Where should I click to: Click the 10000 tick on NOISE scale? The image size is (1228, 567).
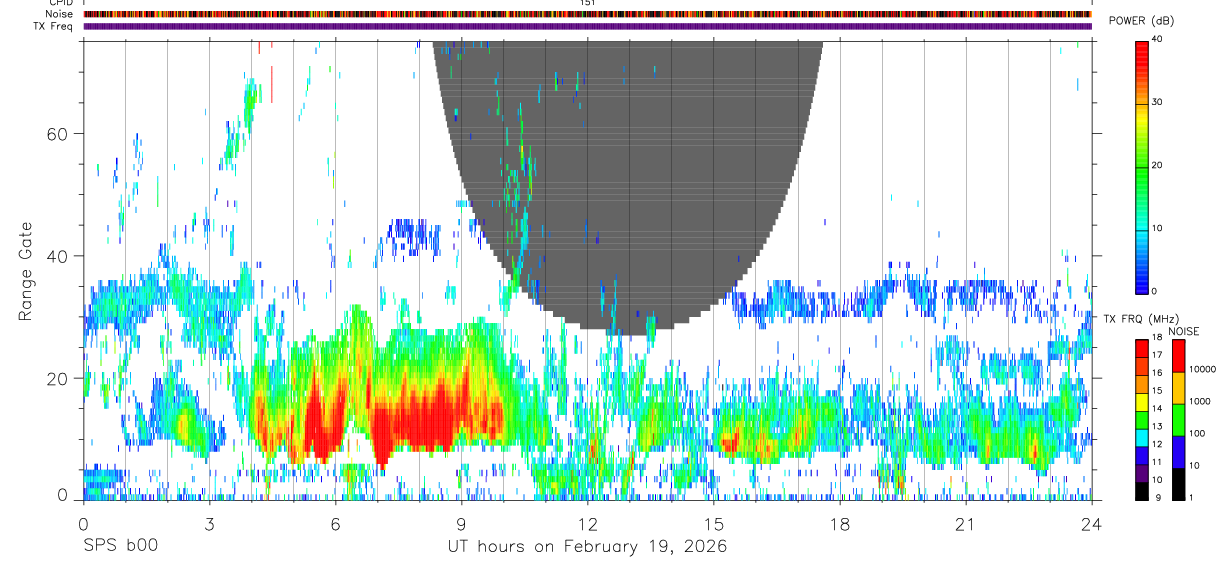coord(1203,369)
